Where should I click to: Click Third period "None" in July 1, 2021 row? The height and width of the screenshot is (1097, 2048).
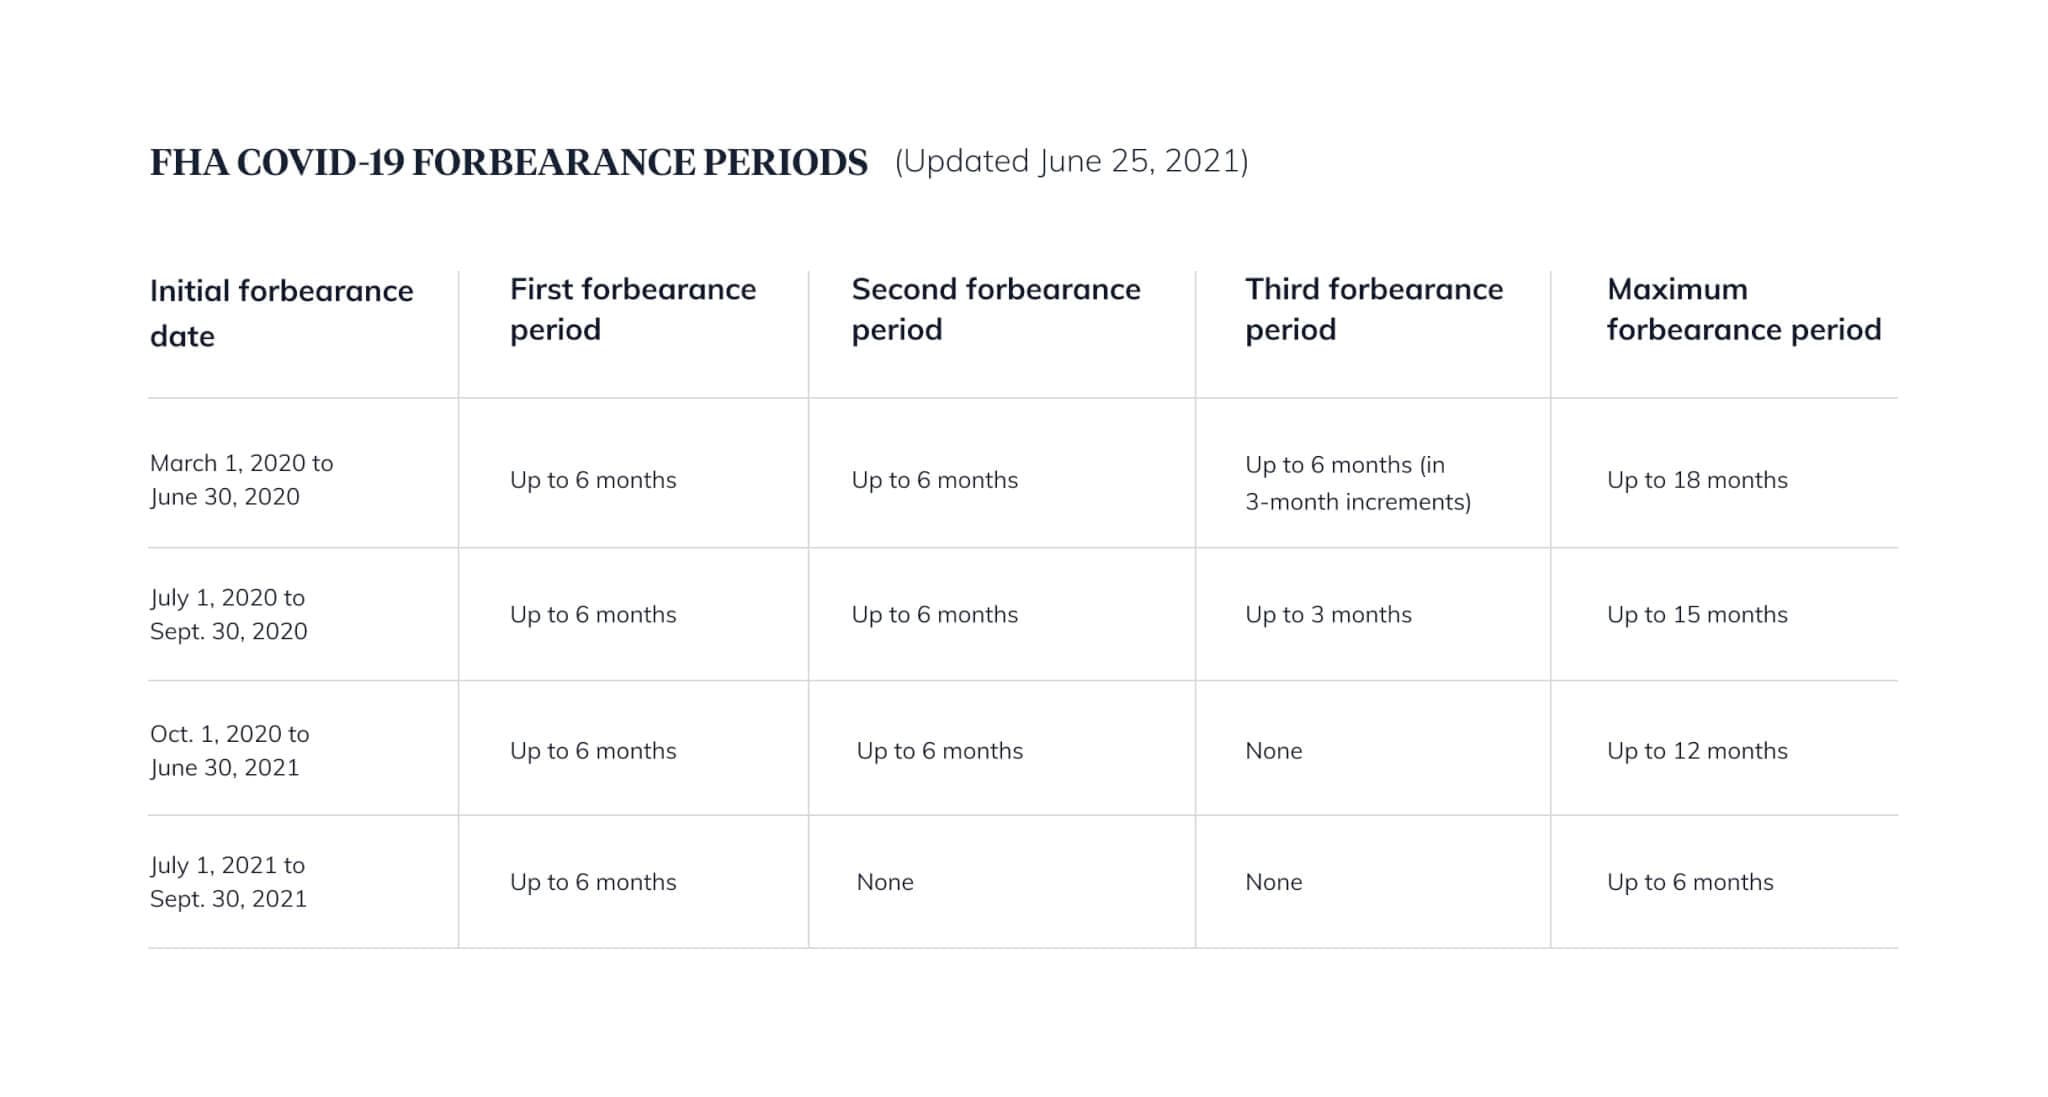pos(1273,882)
